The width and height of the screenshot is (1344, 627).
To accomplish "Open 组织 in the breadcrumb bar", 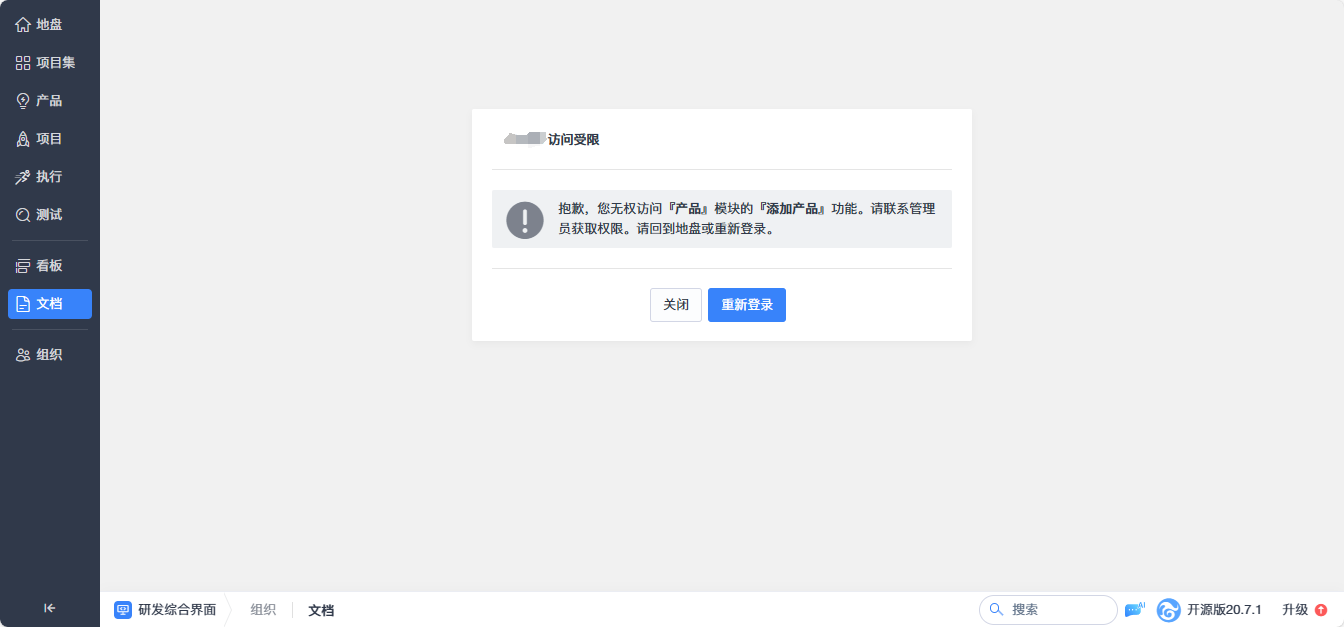I will 263,610.
